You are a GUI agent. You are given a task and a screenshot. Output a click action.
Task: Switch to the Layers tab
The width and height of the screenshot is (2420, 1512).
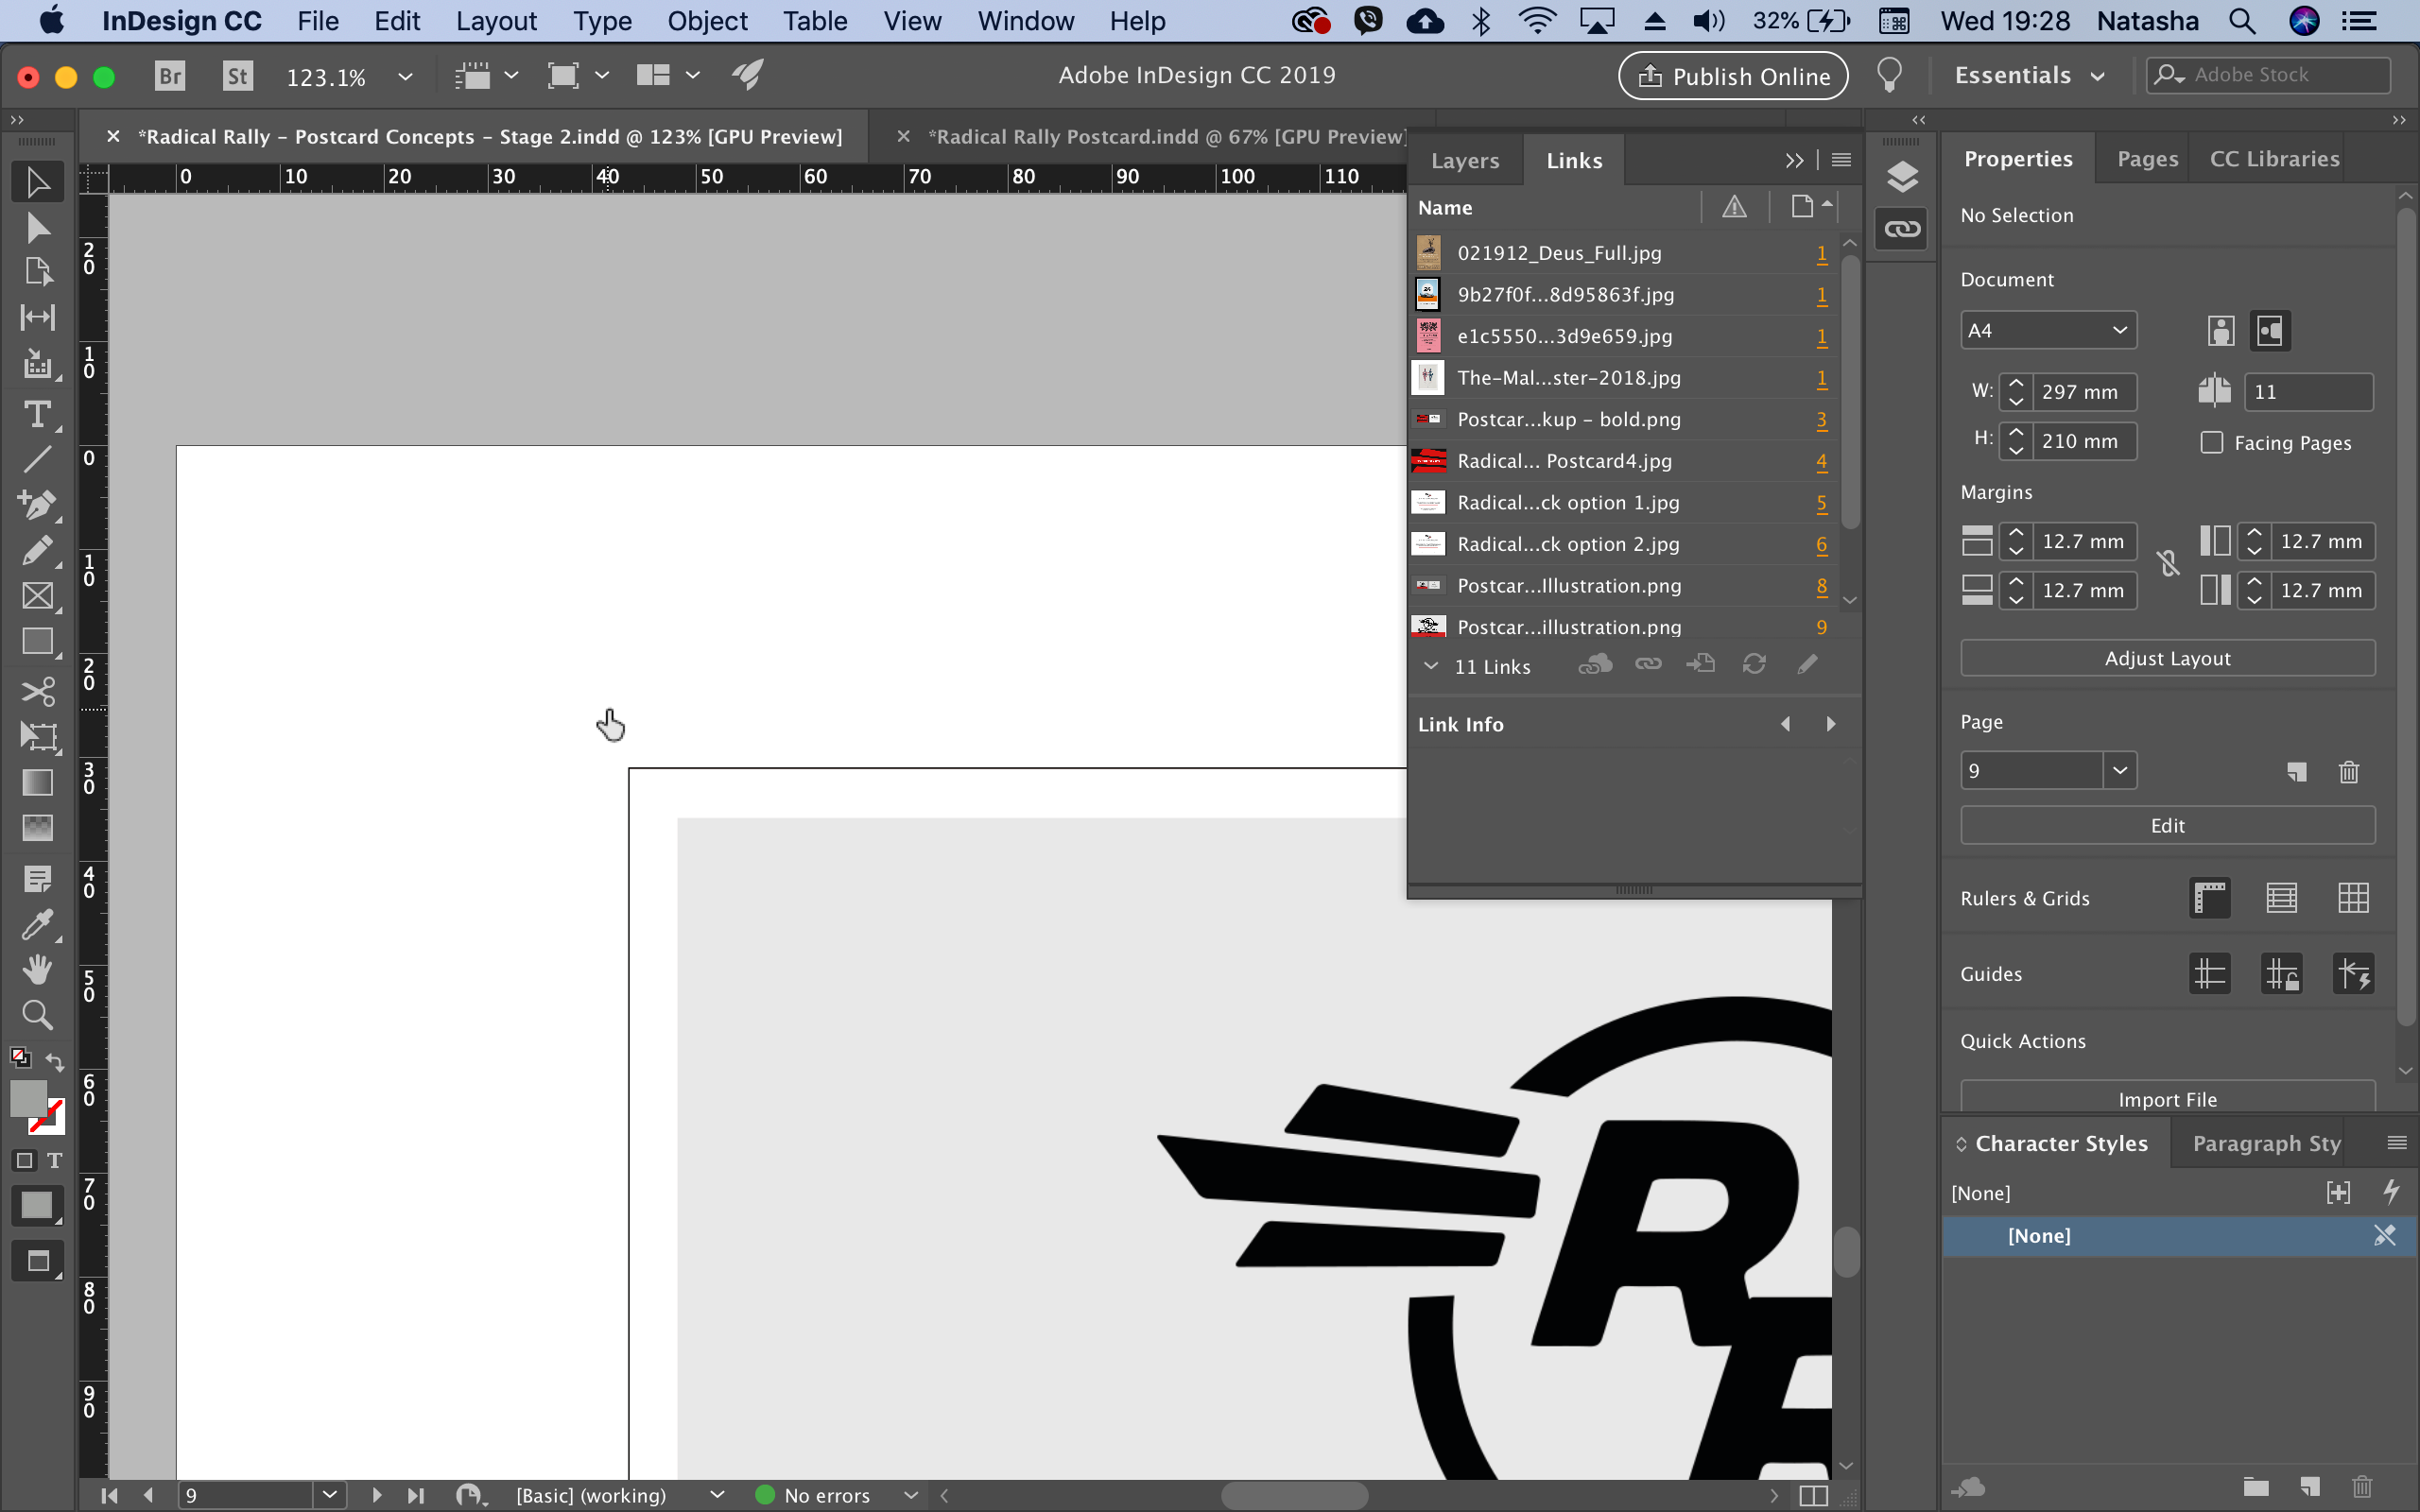[x=1465, y=160]
